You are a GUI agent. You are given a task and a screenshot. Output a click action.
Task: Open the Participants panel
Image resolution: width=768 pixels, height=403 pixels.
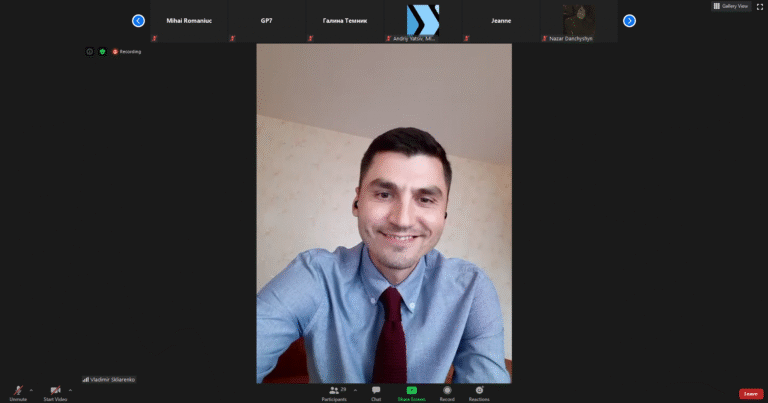pos(334,391)
